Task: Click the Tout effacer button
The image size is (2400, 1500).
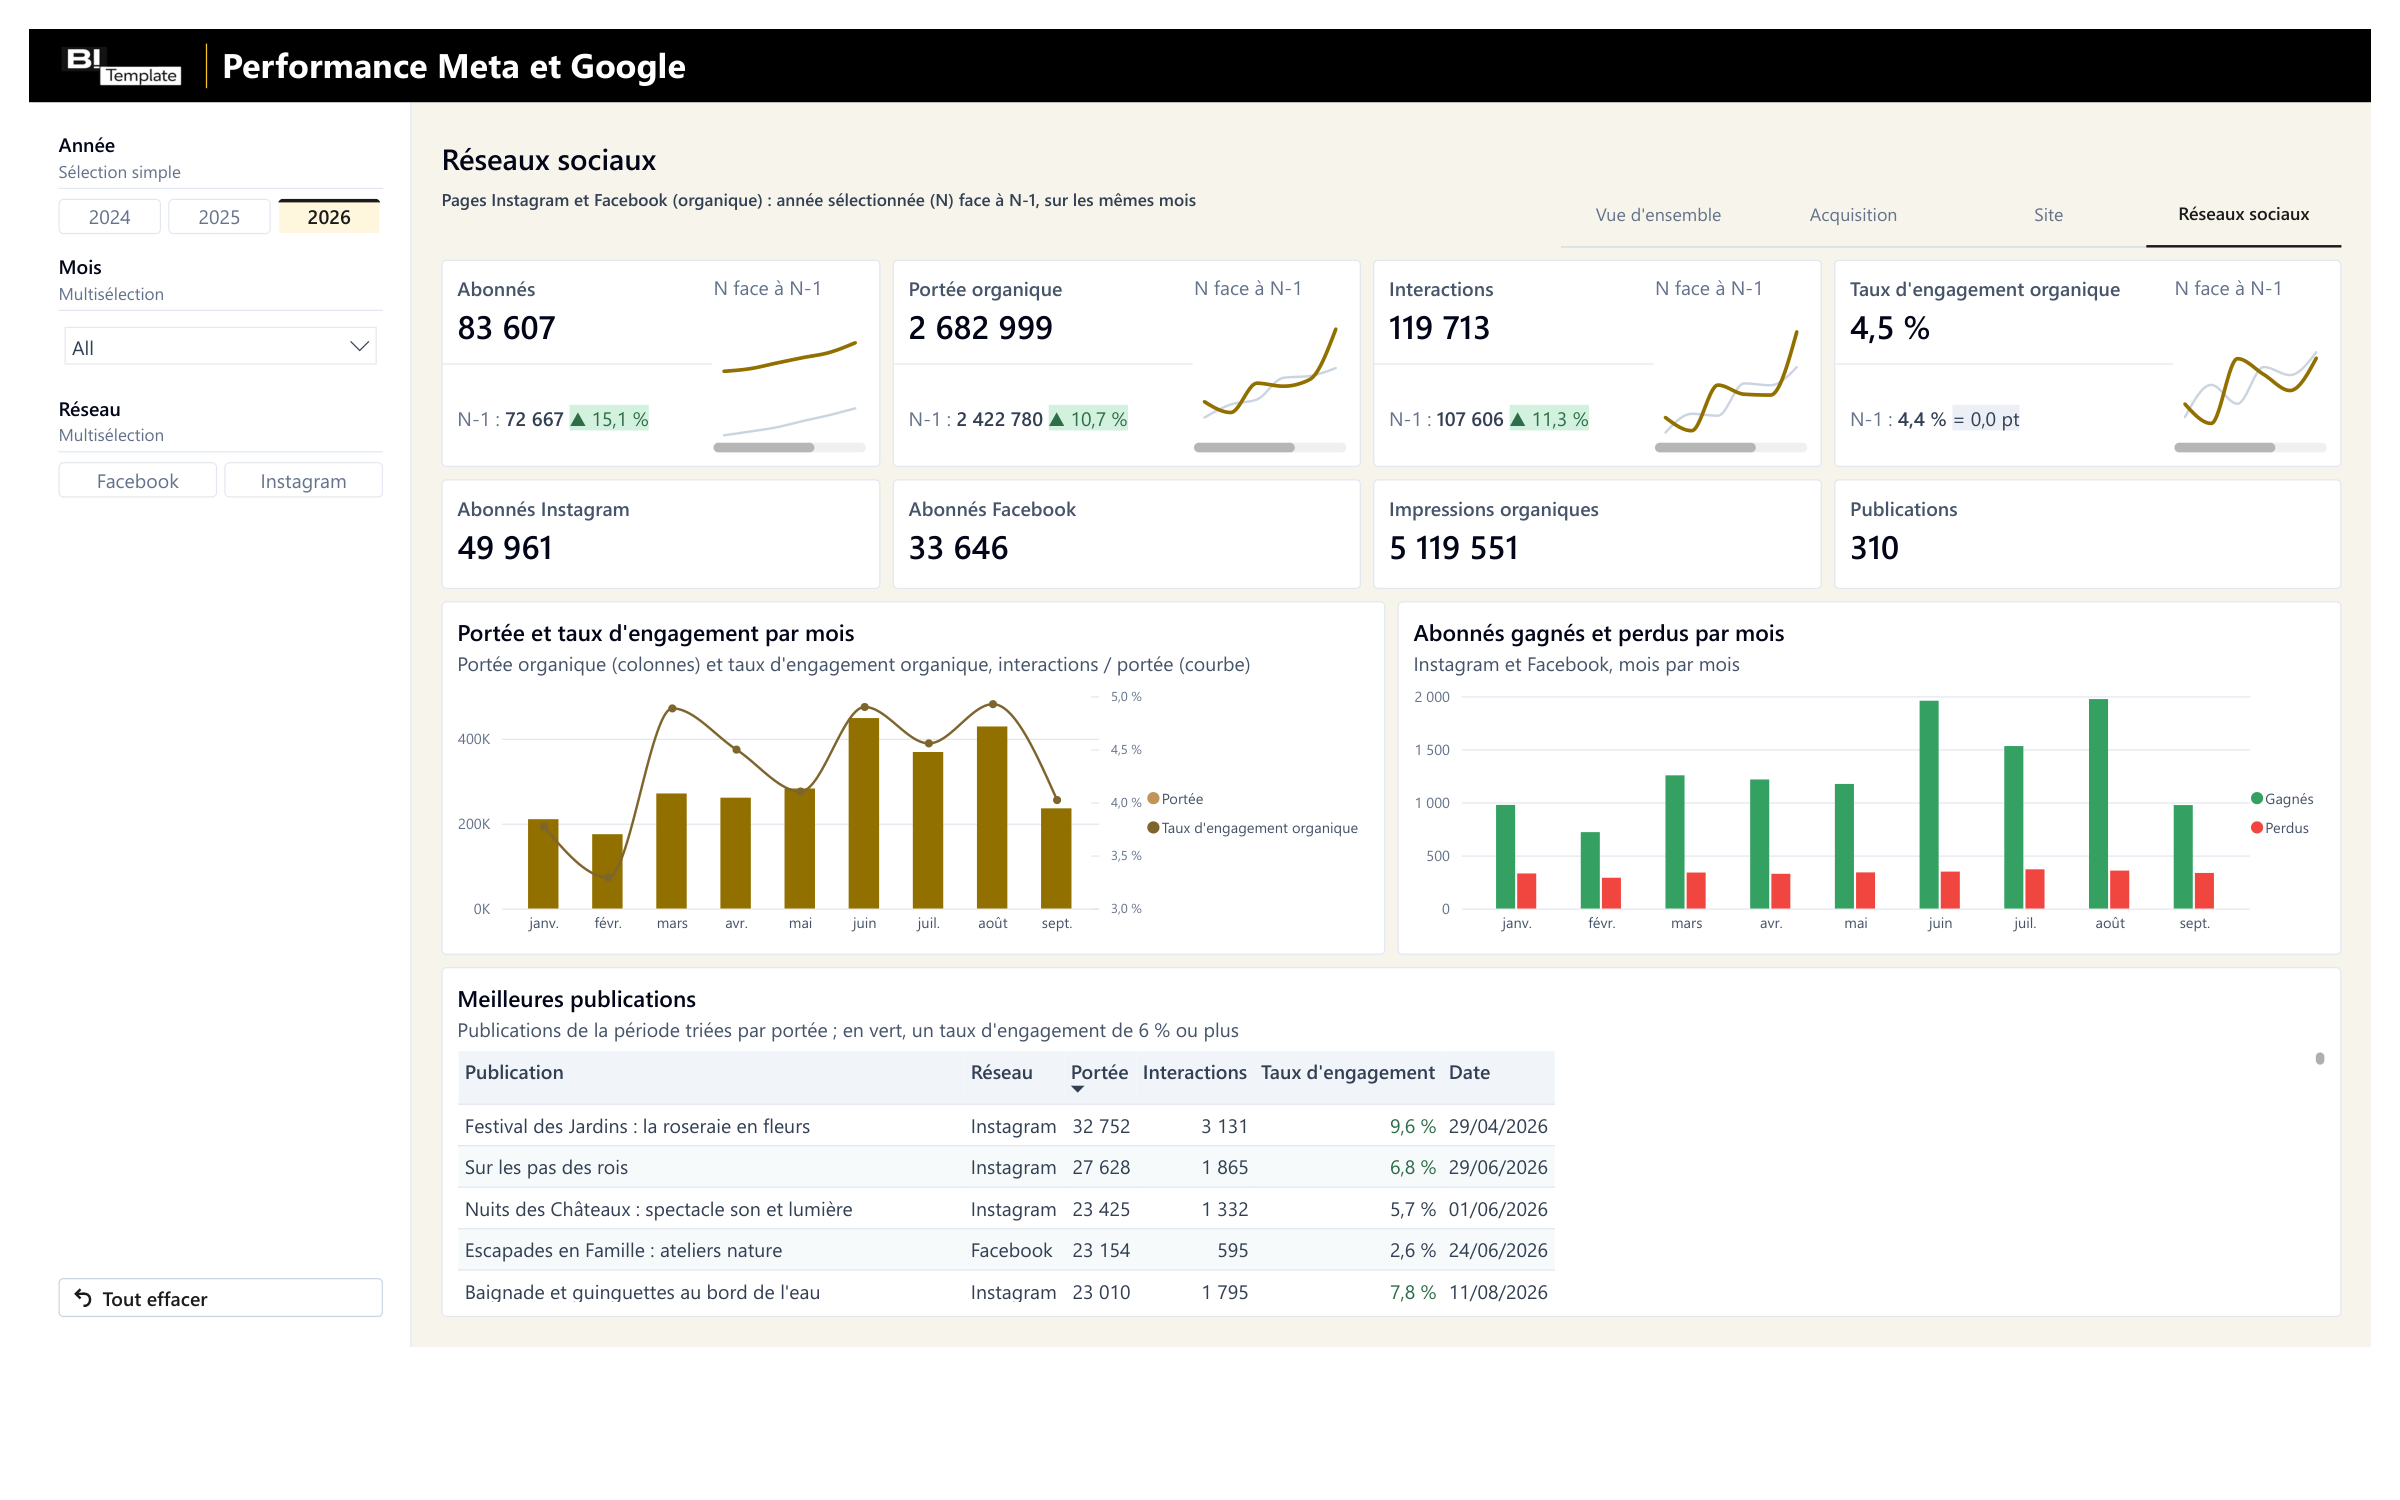Action: tap(220, 1298)
